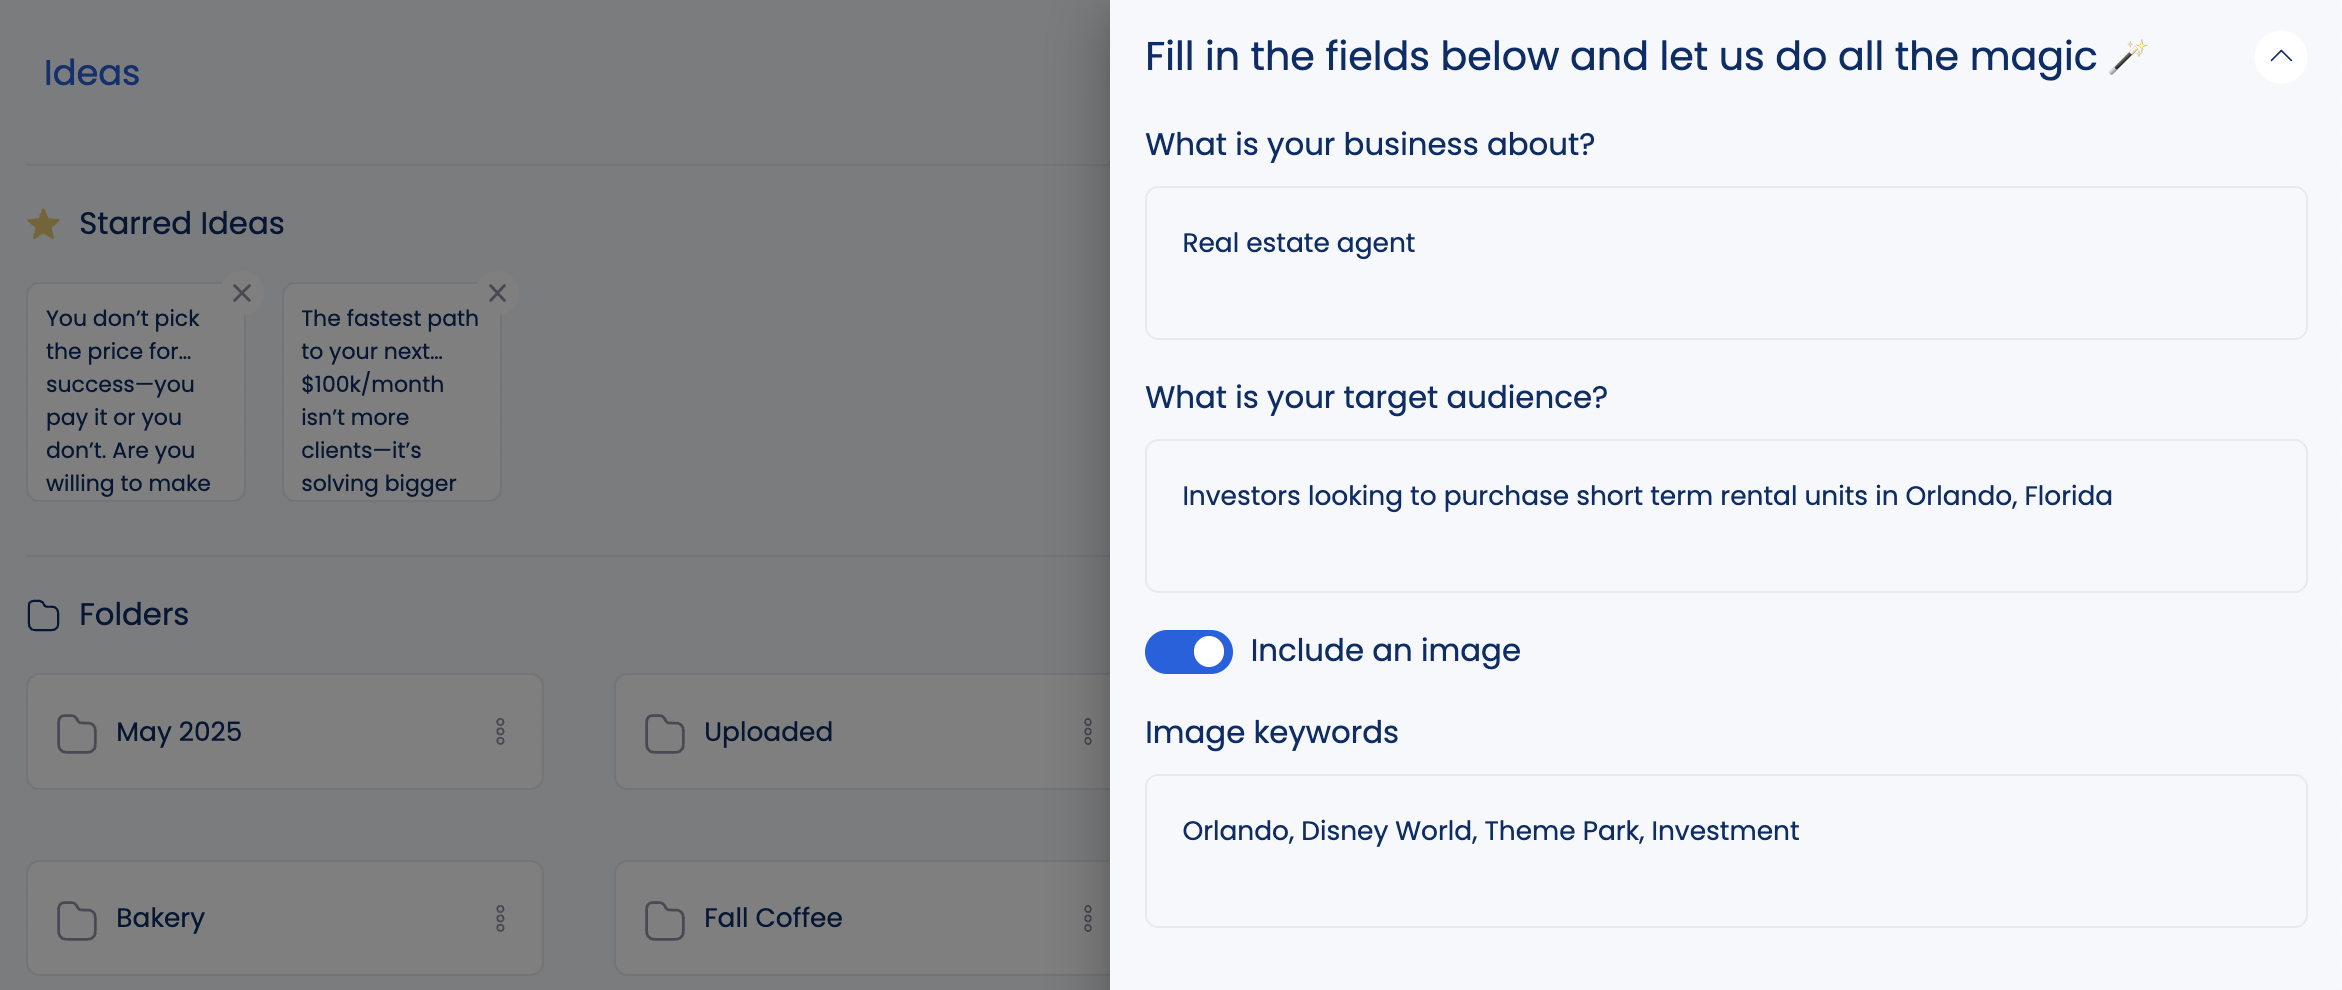Viewport: 2342px width, 990px height.
Task: Remove the starred idea about fastest path
Action: (x=497, y=293)
